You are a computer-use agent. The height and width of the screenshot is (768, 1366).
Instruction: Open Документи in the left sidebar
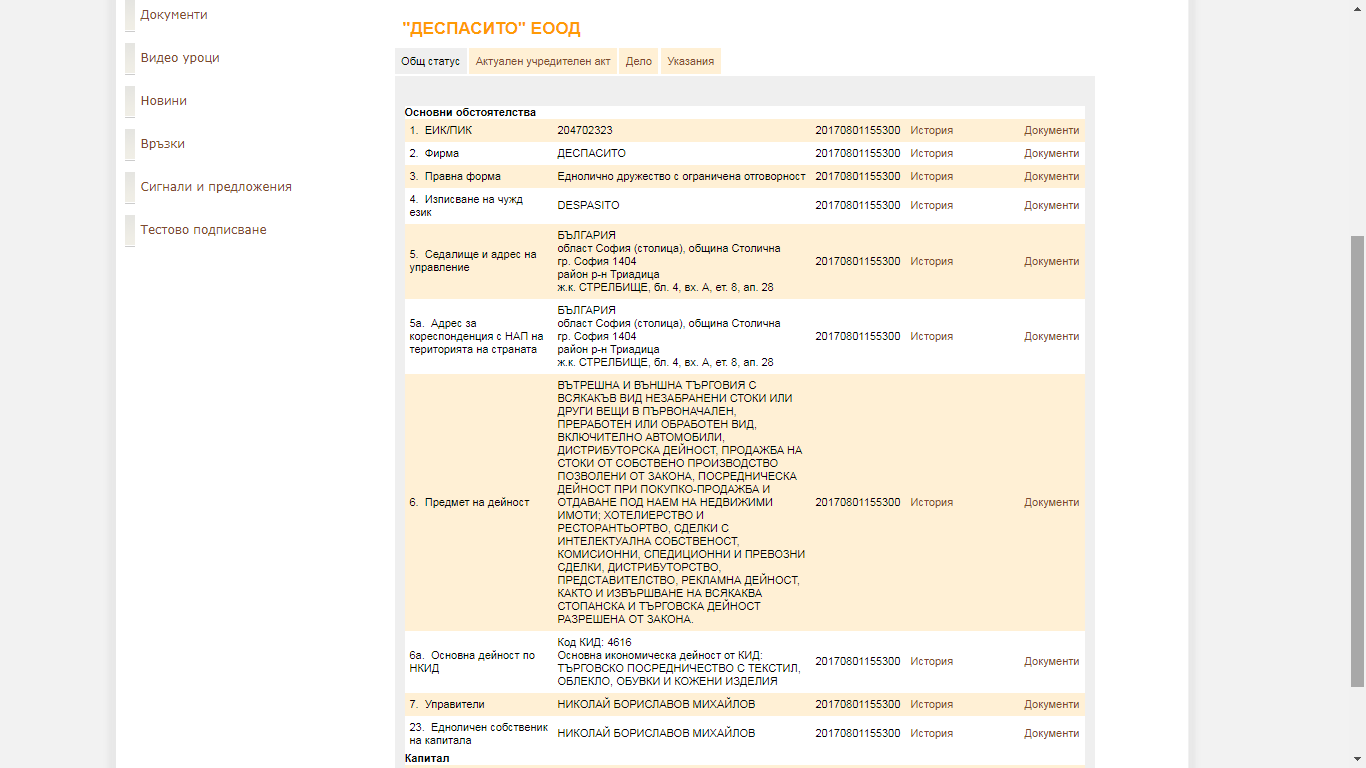pyautogui.click(x=174, y=15)
